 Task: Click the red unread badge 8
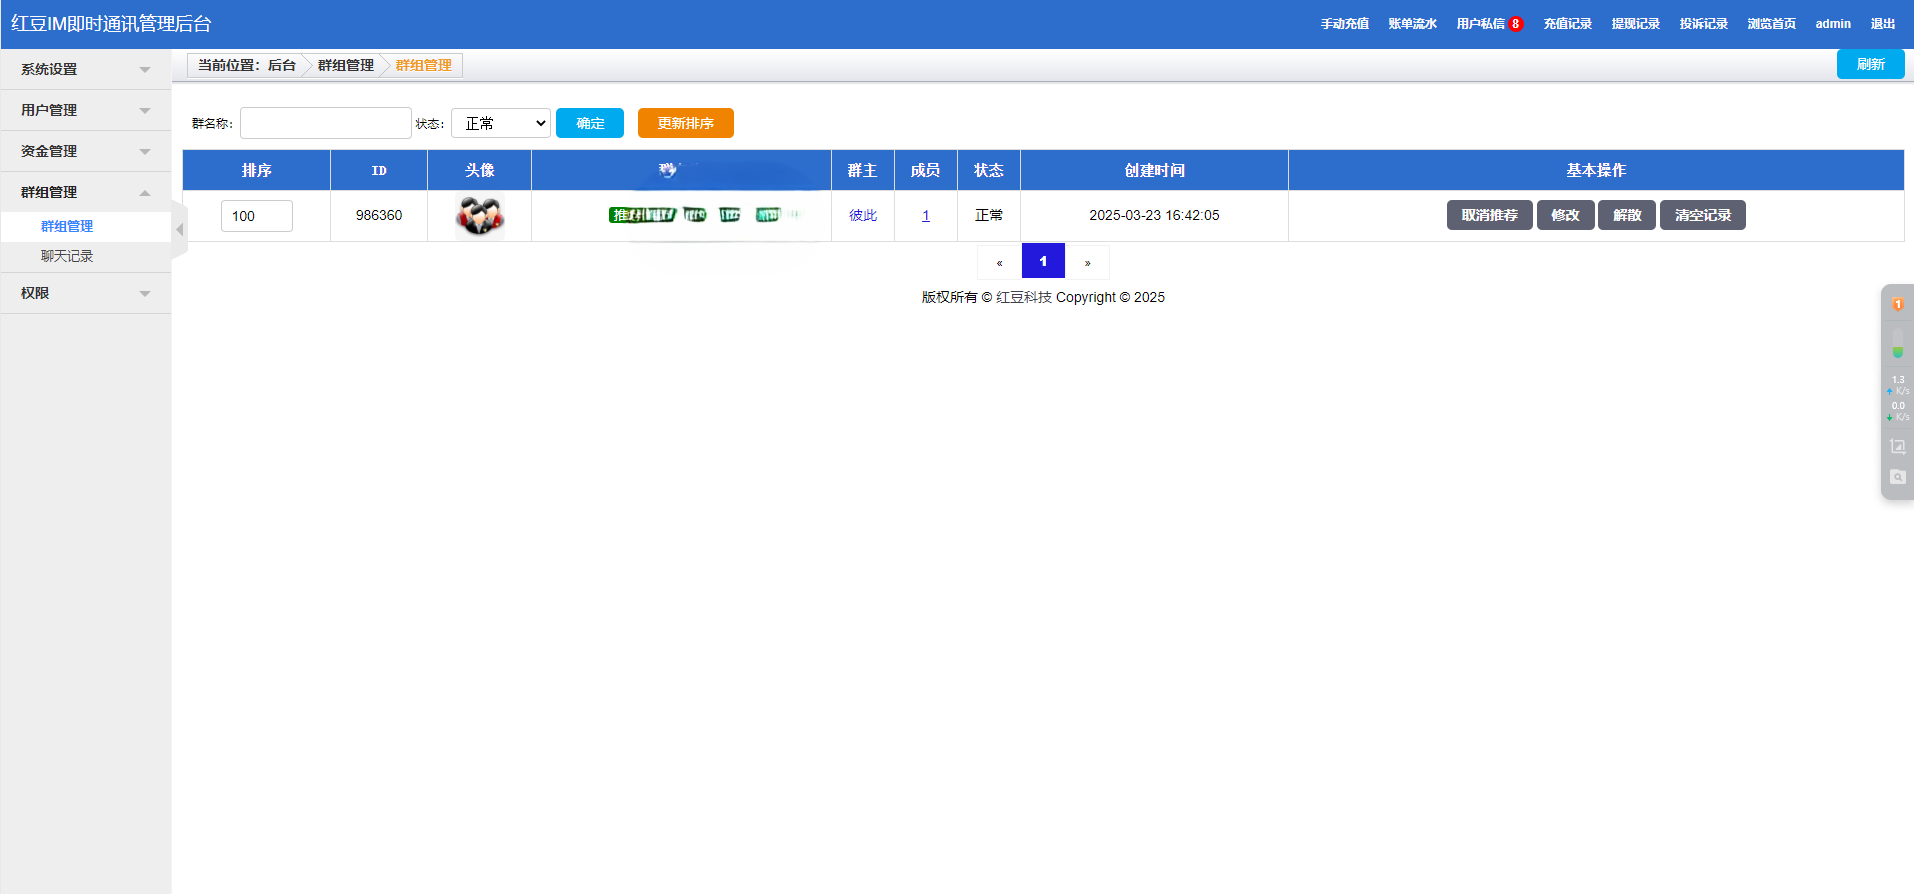[x=1515, y=24]
